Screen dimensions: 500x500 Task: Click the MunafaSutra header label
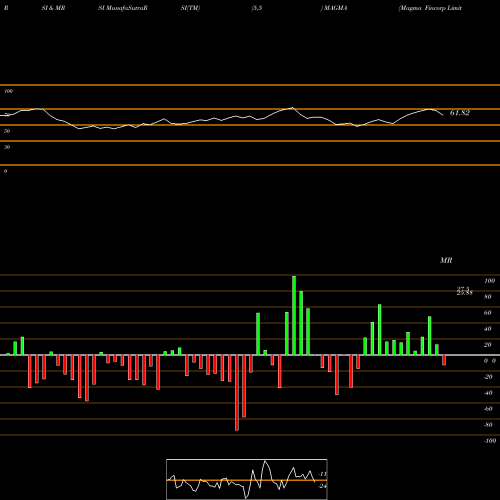coord(123,8)
